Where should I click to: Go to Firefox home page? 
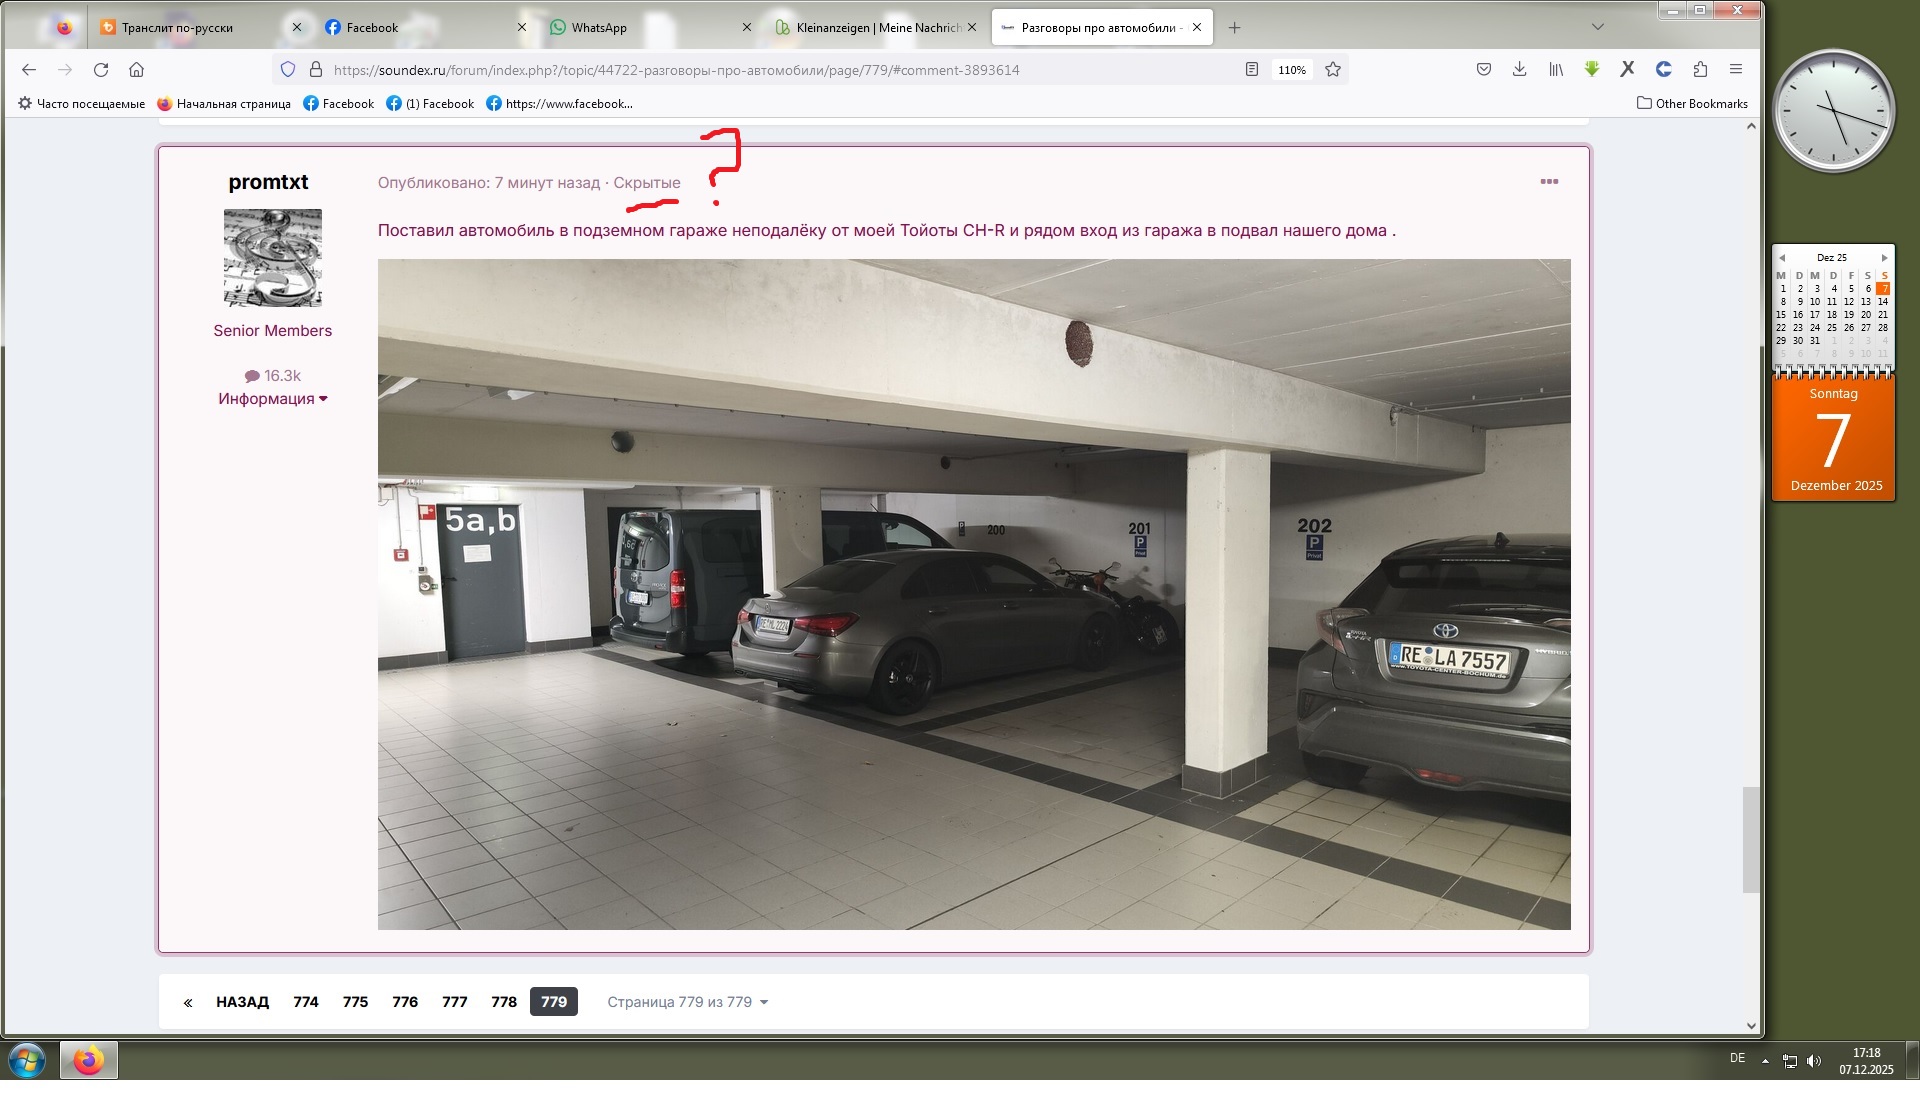137,70
